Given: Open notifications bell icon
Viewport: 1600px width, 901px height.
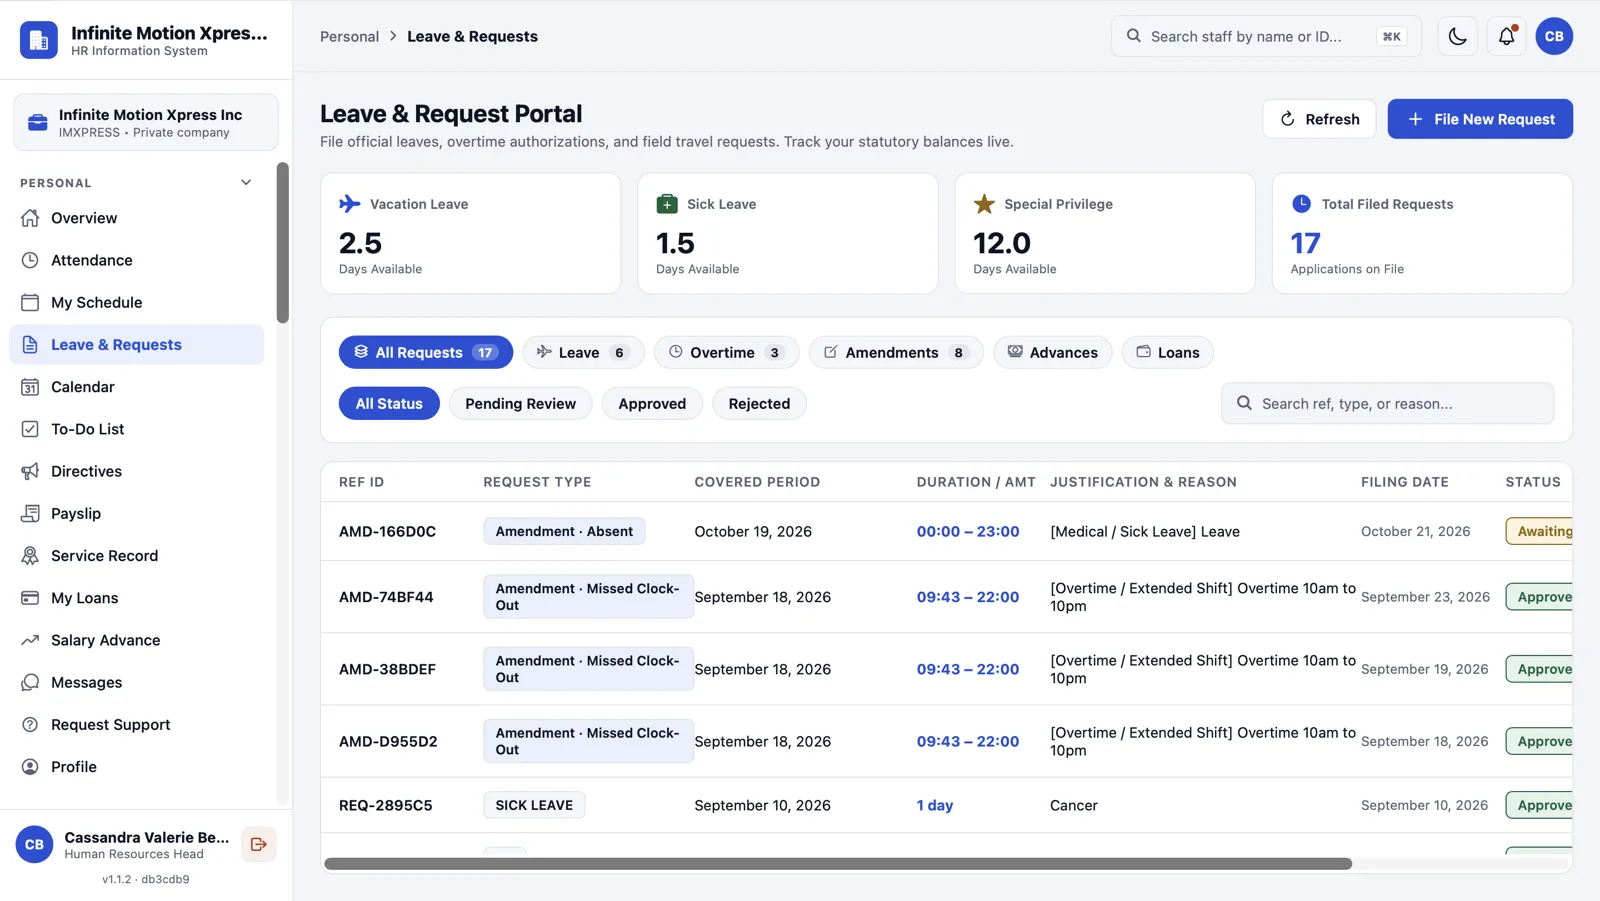Looking at the screenshot, I should [x=1506, y=36].
